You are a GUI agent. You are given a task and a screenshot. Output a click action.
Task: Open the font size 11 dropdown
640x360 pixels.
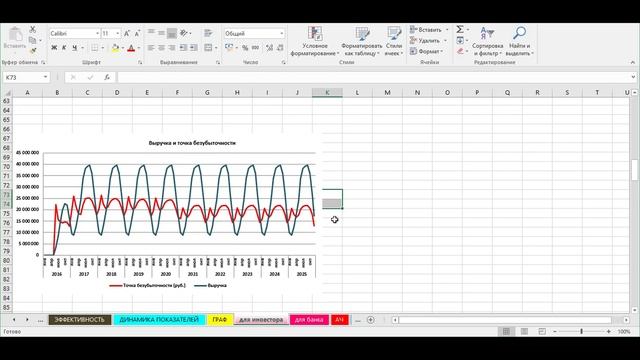(x=118, y=33)
